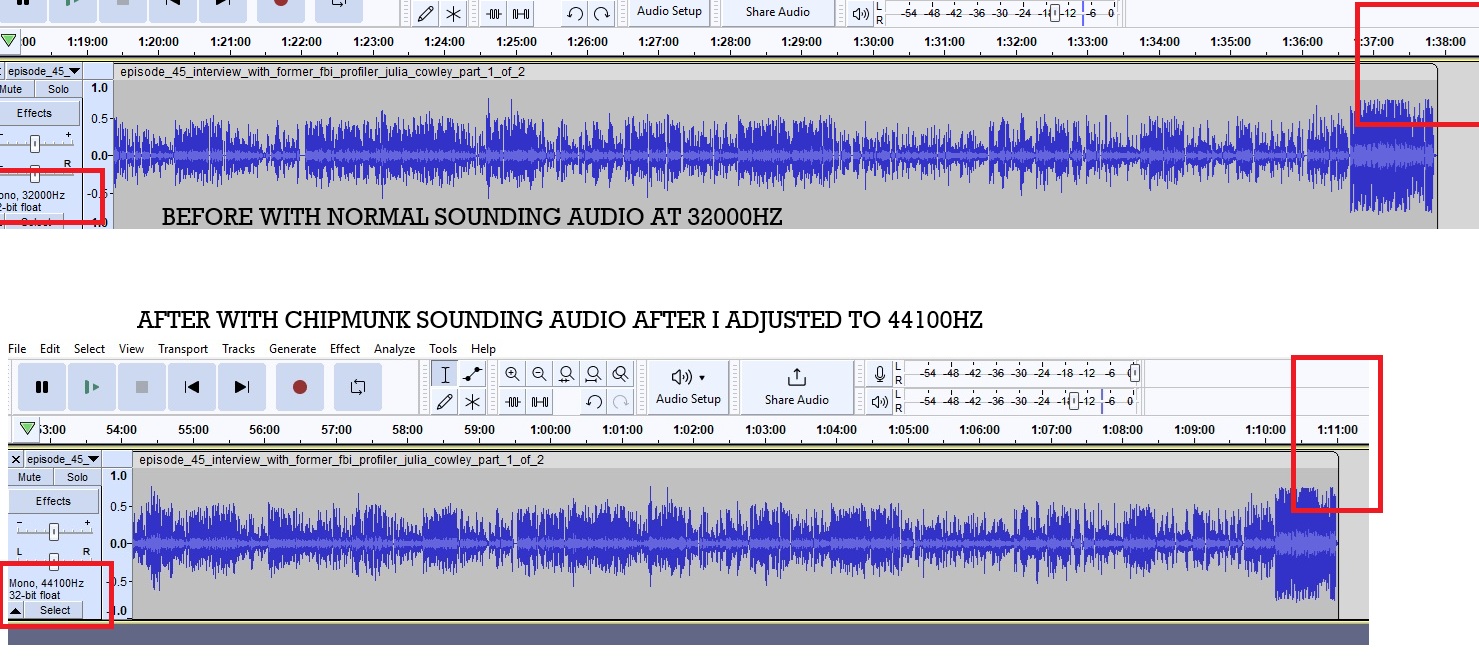The height and width of the screenshot is (665, 1479).
Task: Click clip title in lower window track
Action: click(341, 459)
